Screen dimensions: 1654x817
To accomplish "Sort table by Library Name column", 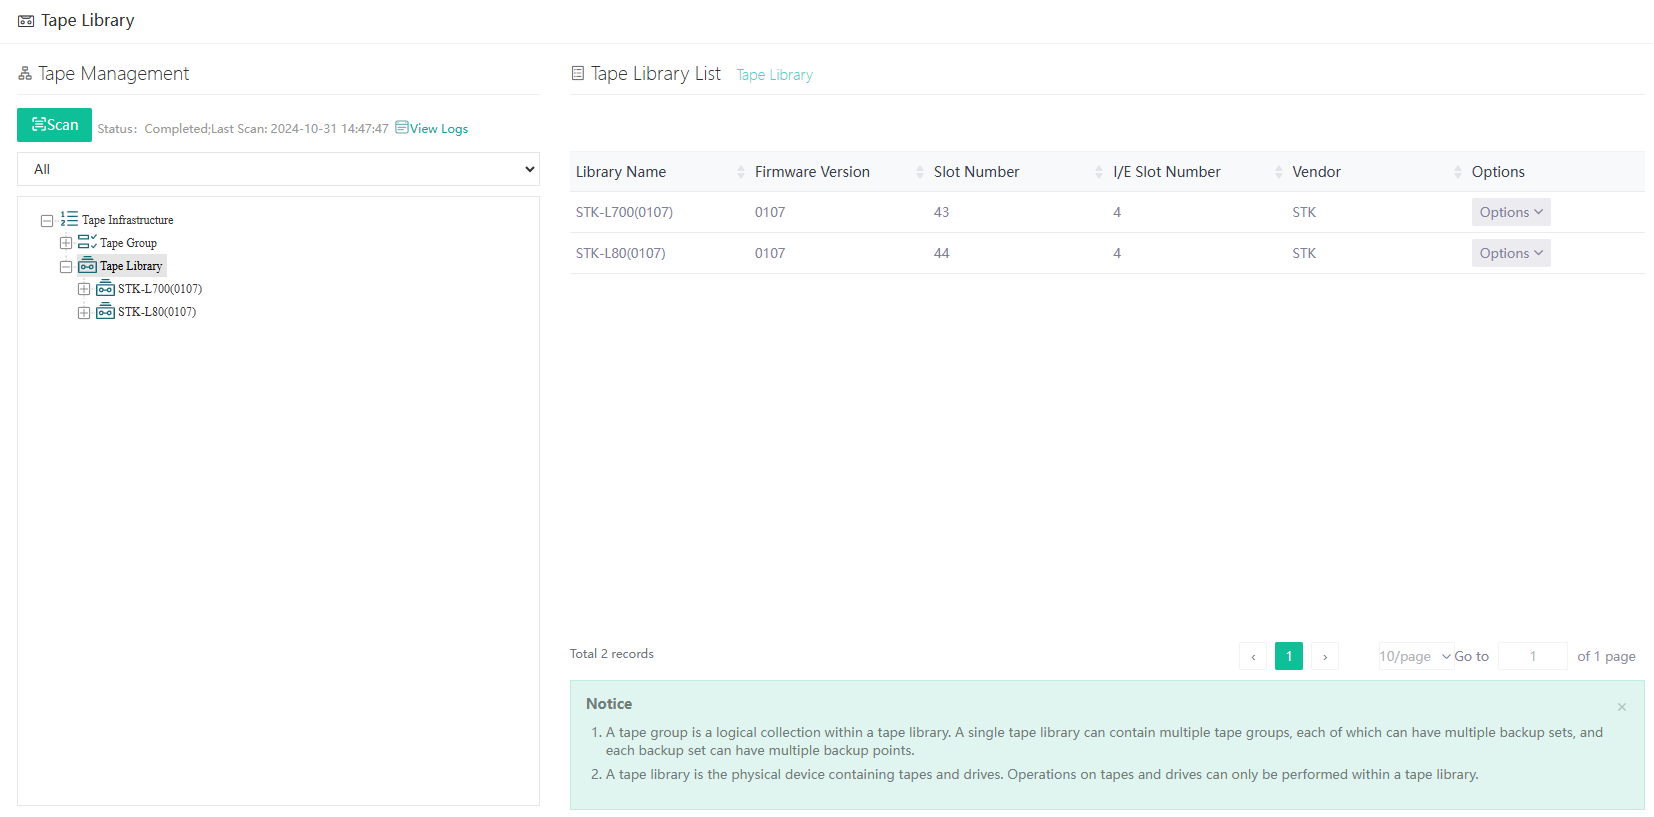I will (620, 172).
